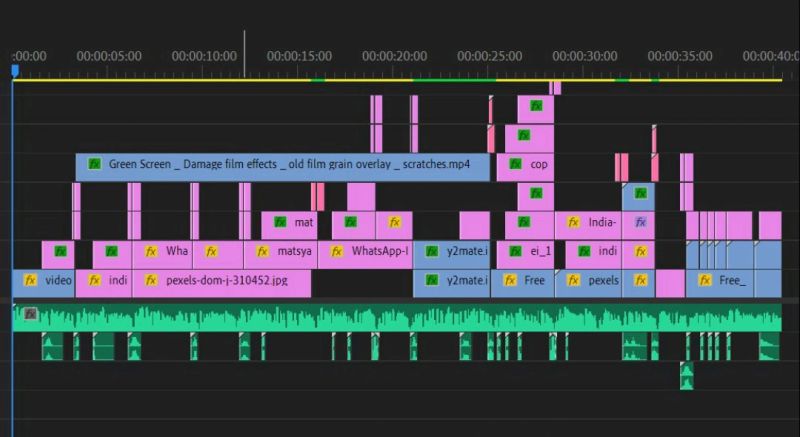Click the purple fx badge right of India- clip
The width and height of the screenshot is (800, 437).
point(640,222)
